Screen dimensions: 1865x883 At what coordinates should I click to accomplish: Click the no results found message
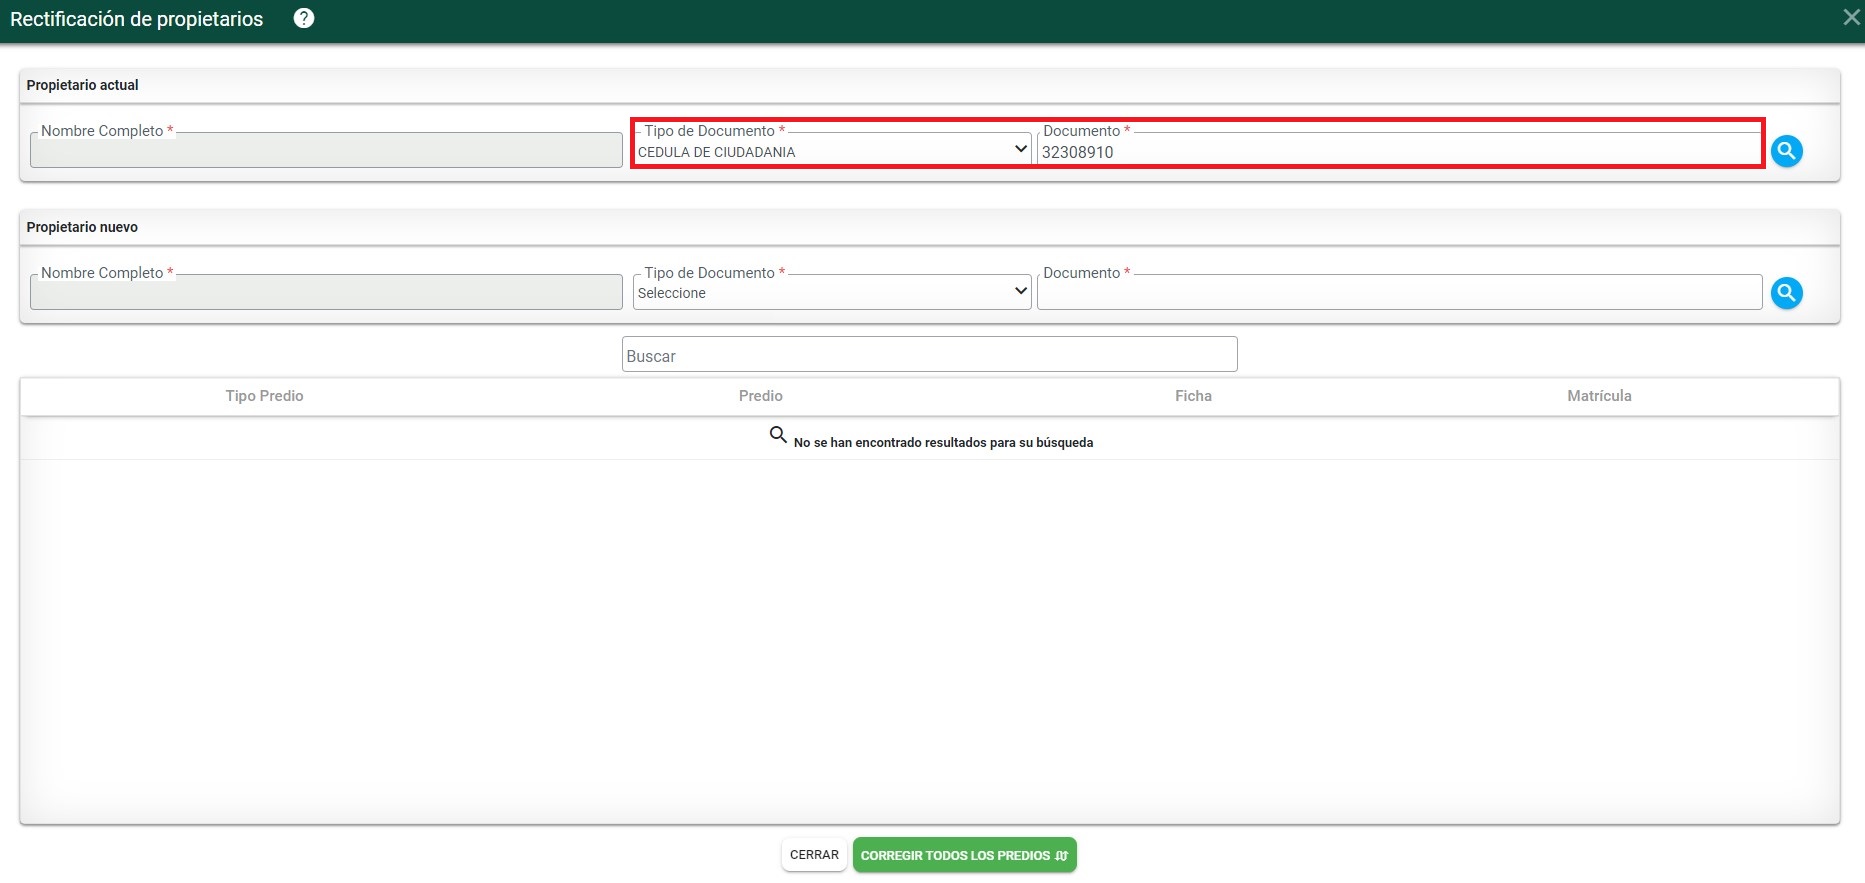(942, 442)
